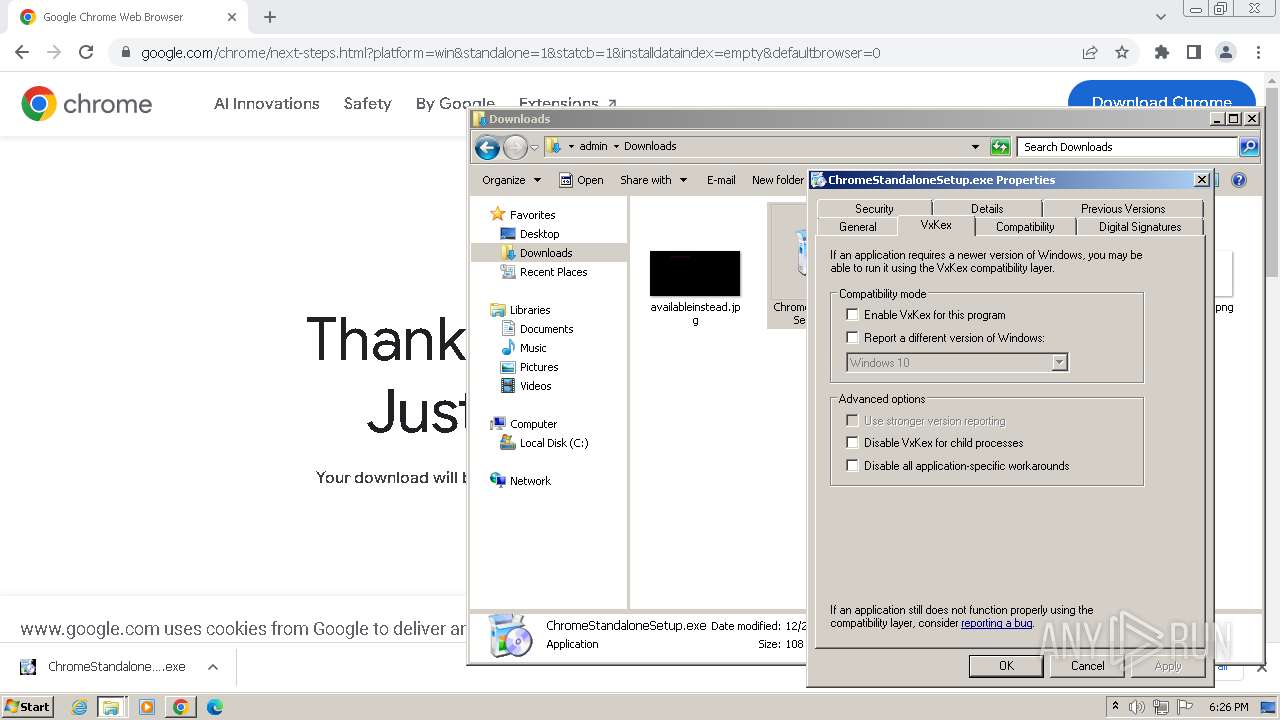Open Microsoft Edge from the taskbar
This screenshot has width=1280, height=720.
click(214, 707)
